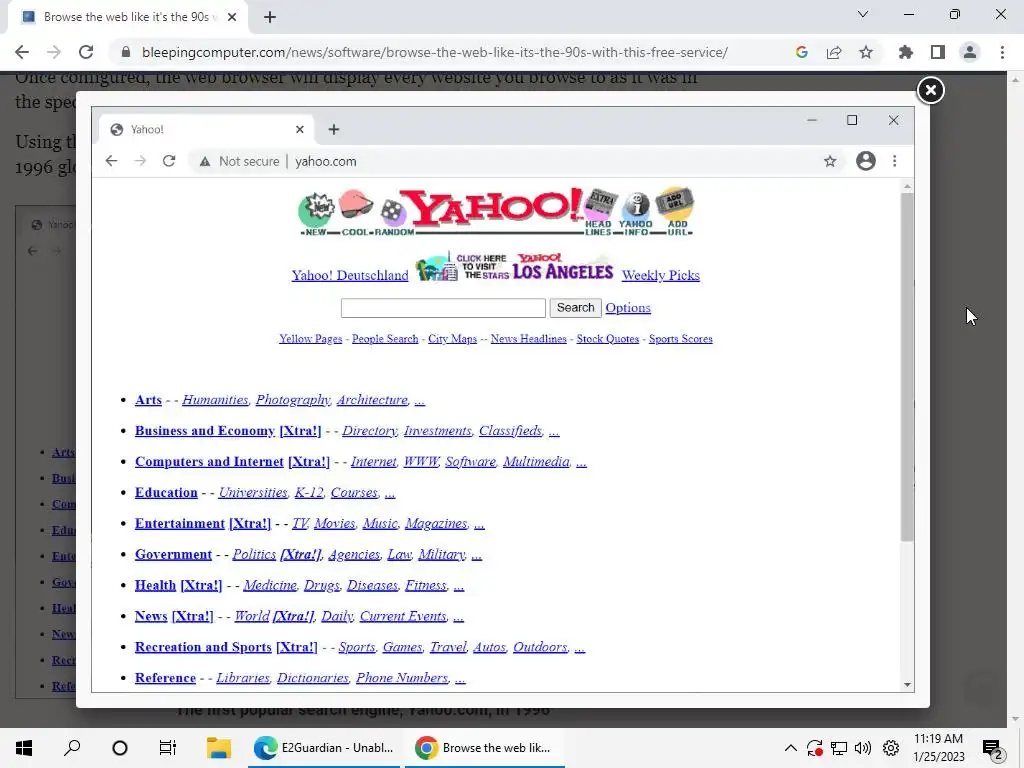1024x768 pixels.
Task: Open volume control in tray
Action: click(863, 748)
